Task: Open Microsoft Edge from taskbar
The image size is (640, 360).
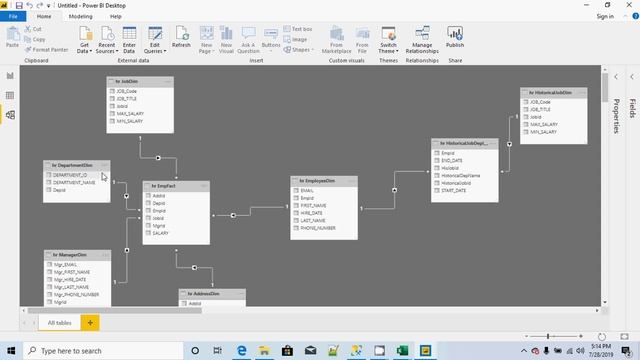Action: [242, 351]
